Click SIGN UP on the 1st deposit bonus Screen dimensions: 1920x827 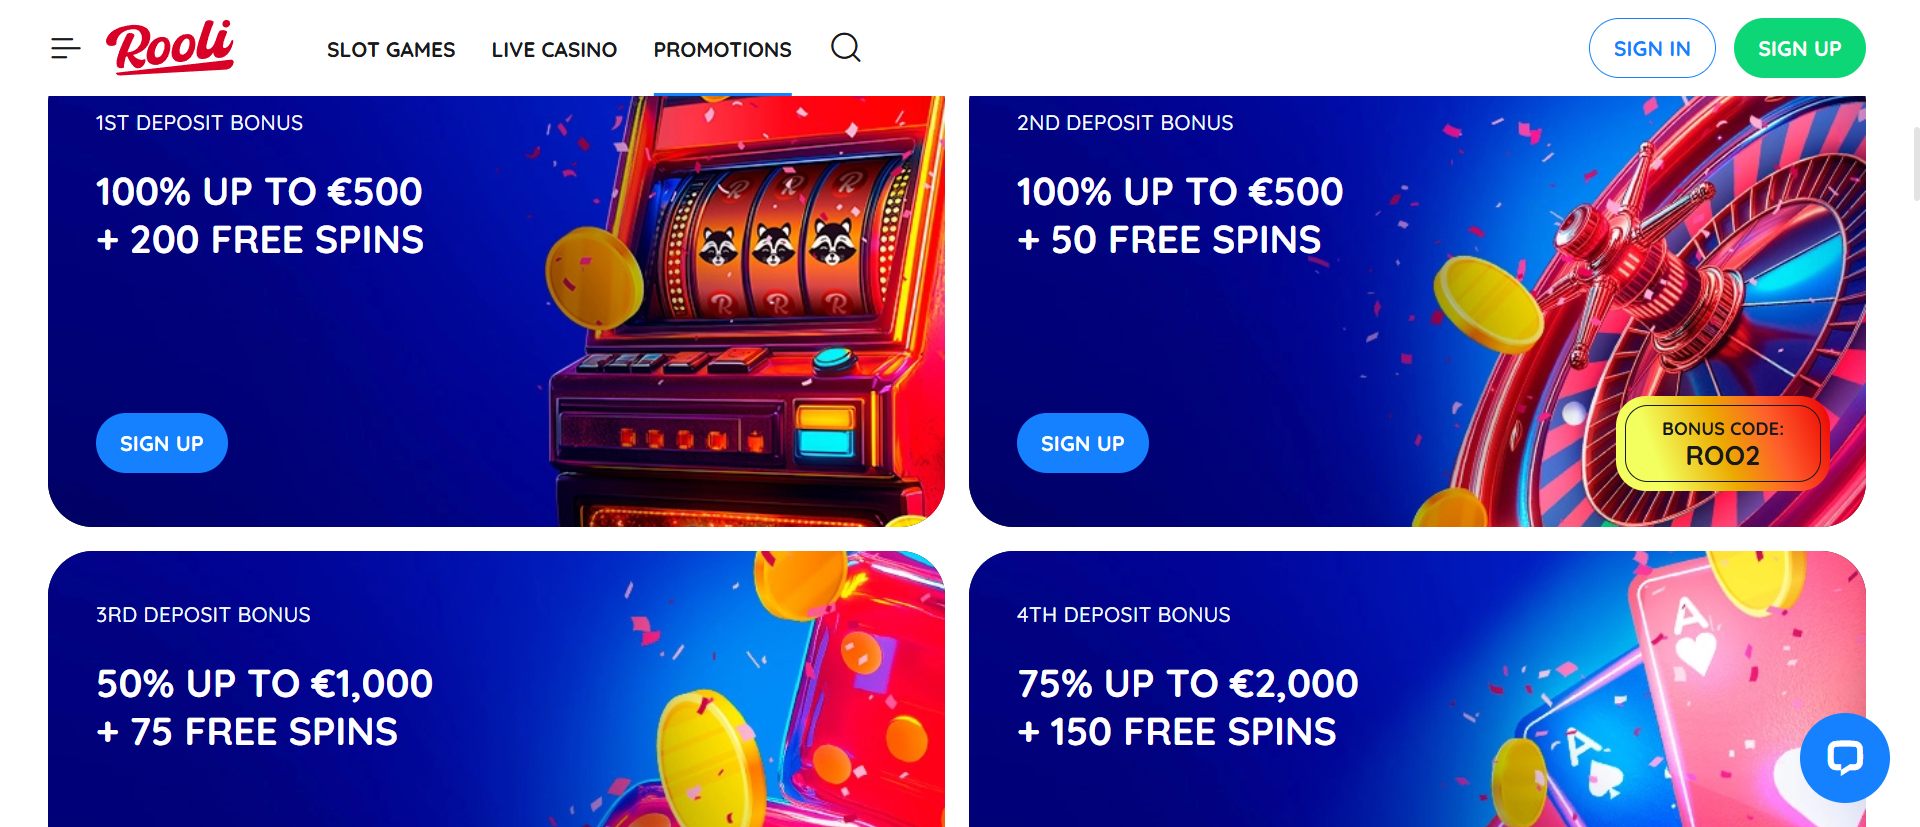[x=161, y=443]
